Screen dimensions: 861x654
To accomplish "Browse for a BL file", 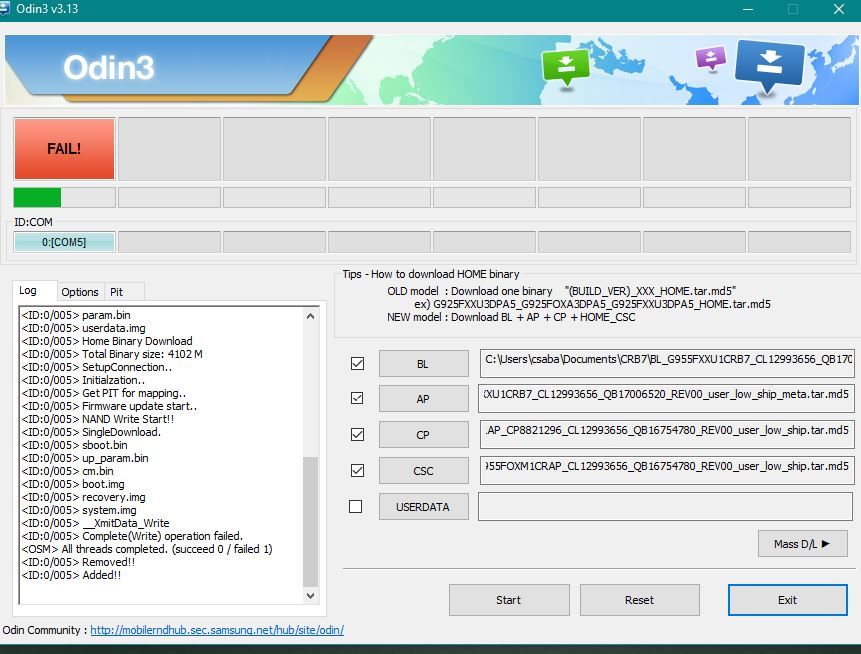I will click(x=423, y=364).
